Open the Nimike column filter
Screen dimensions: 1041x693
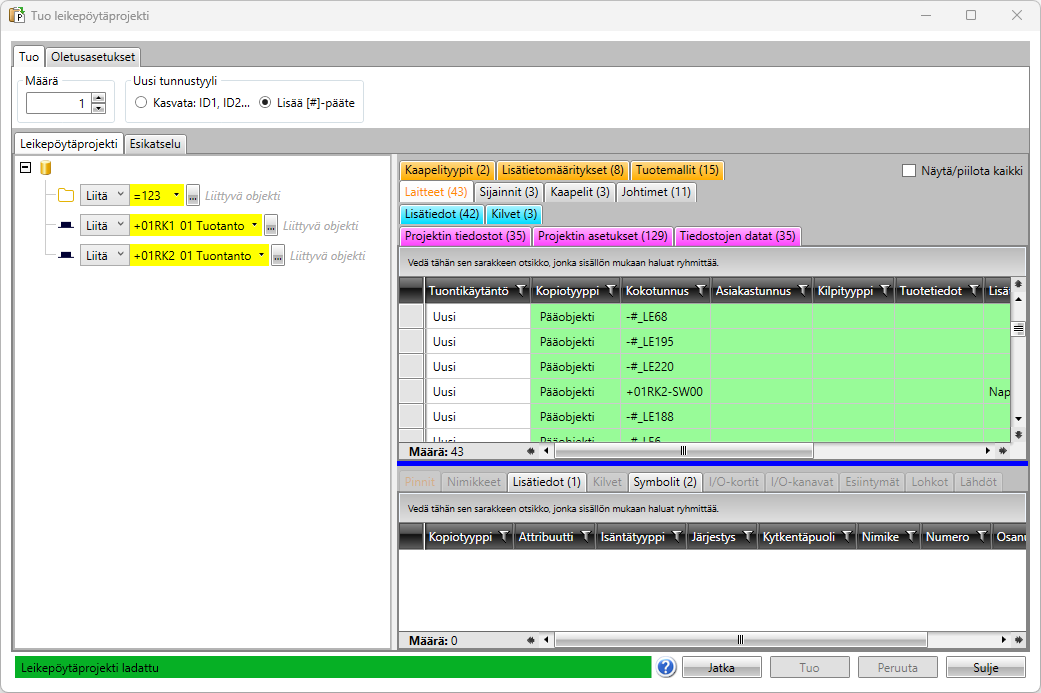point(910,537)
